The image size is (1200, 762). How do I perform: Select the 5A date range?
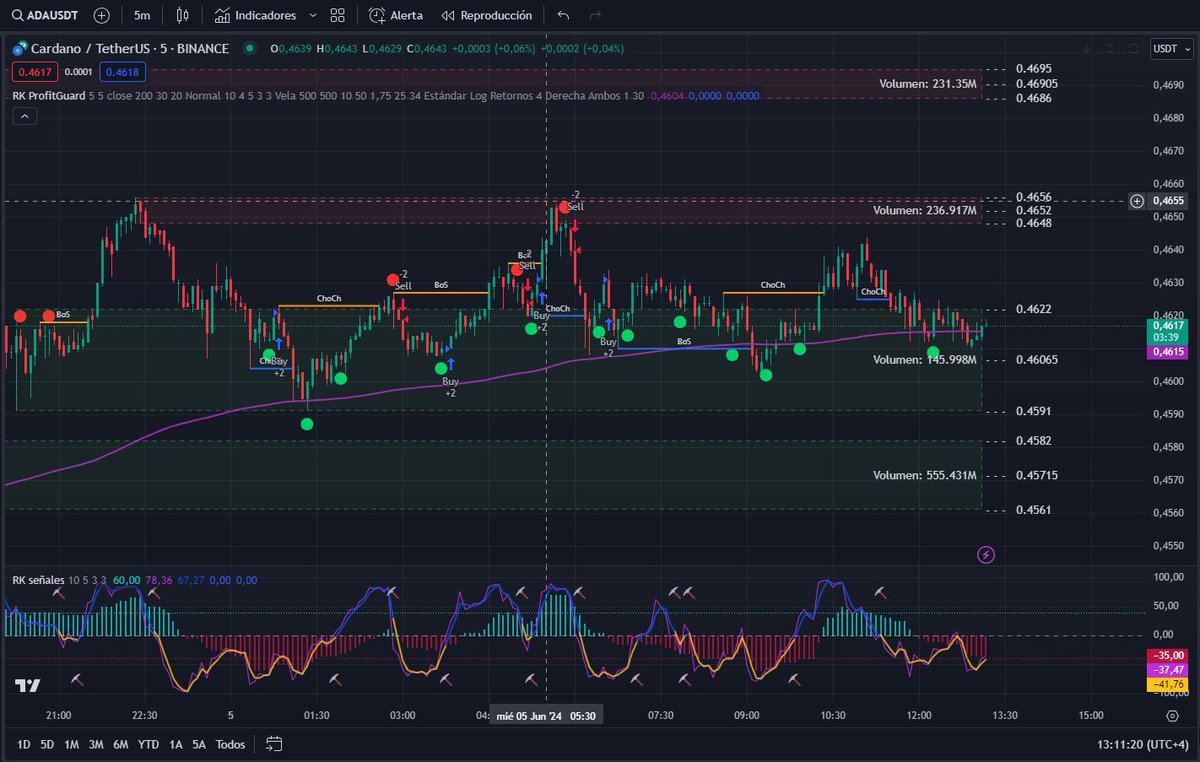[x=199, y=744]
